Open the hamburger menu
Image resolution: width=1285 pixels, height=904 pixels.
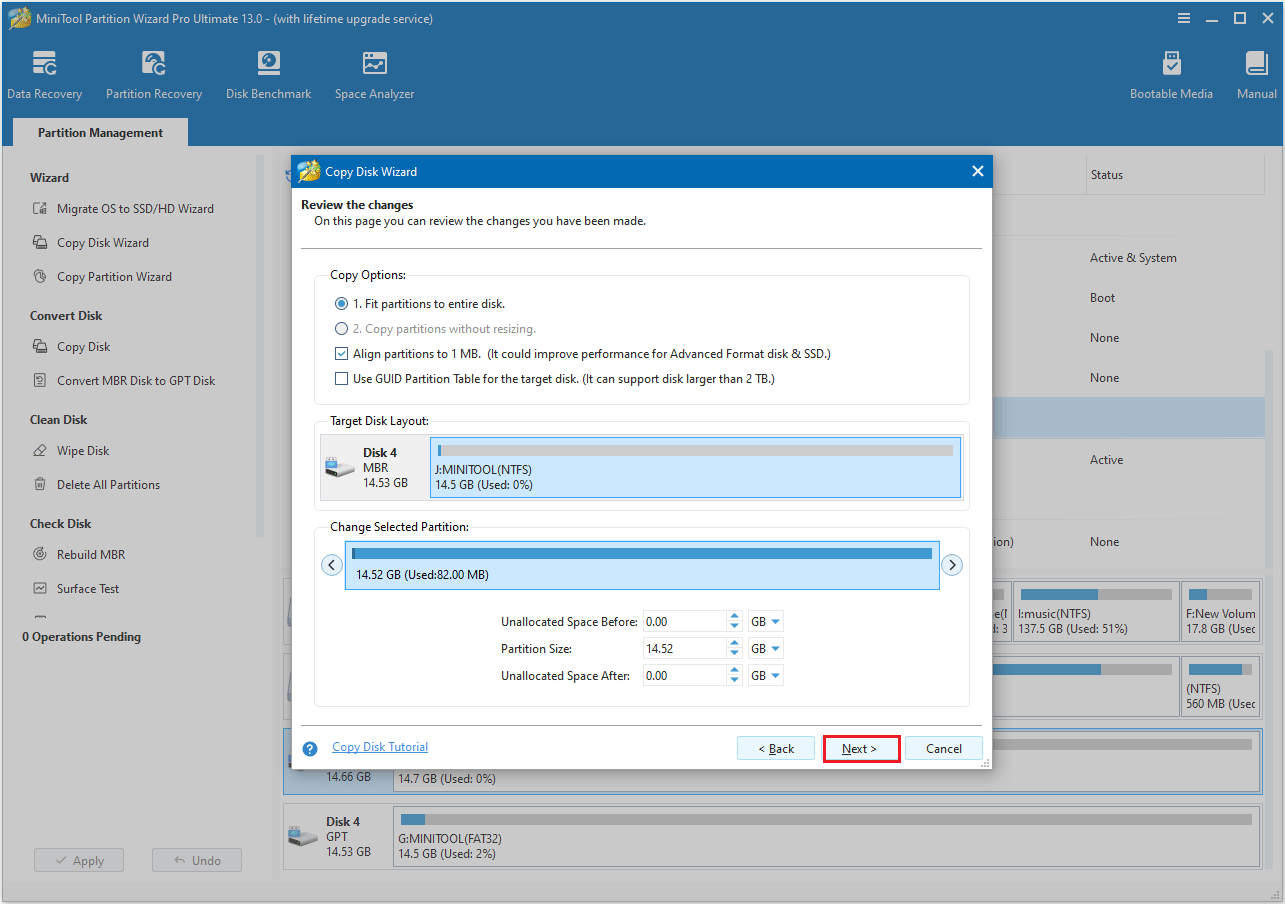(x=1183, y=17)
